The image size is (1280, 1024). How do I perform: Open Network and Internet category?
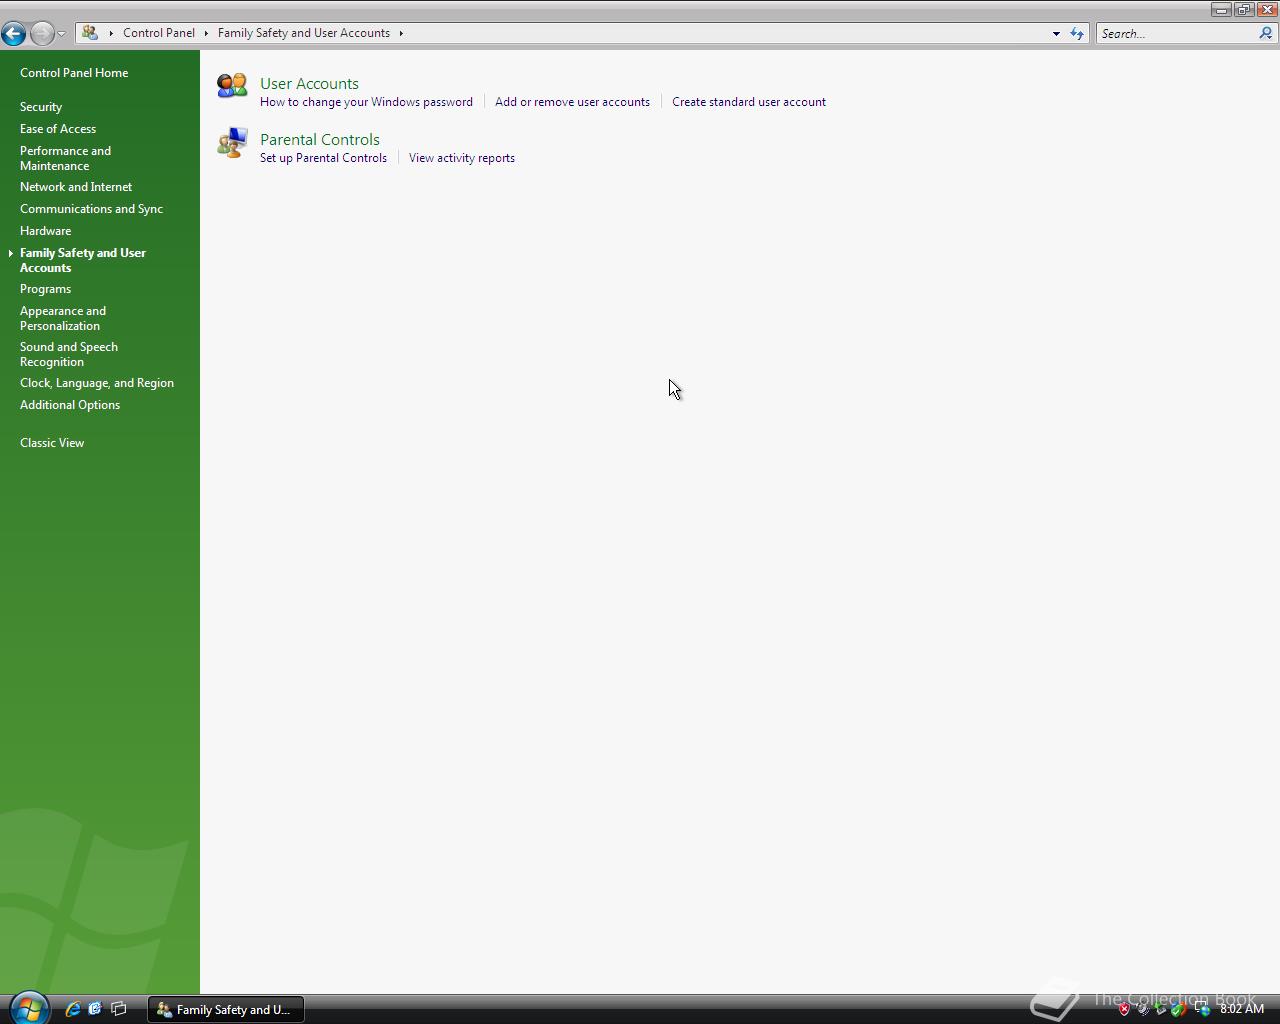pyautogui.click(x=76, y=187)
